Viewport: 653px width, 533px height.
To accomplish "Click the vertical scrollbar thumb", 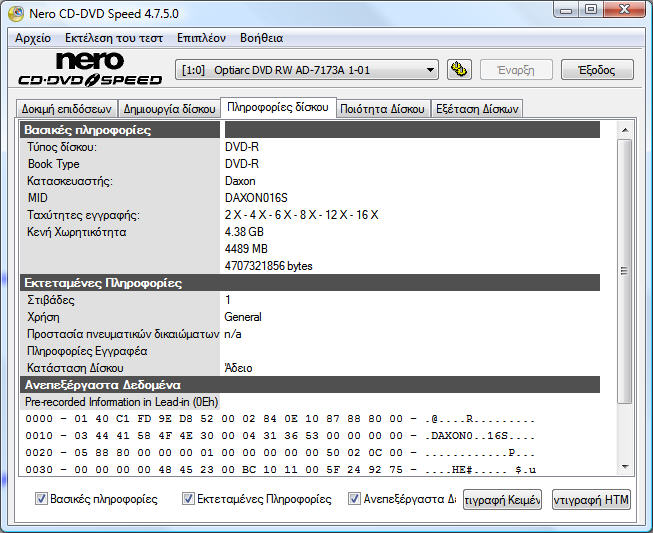I will [x=625, y=271].
